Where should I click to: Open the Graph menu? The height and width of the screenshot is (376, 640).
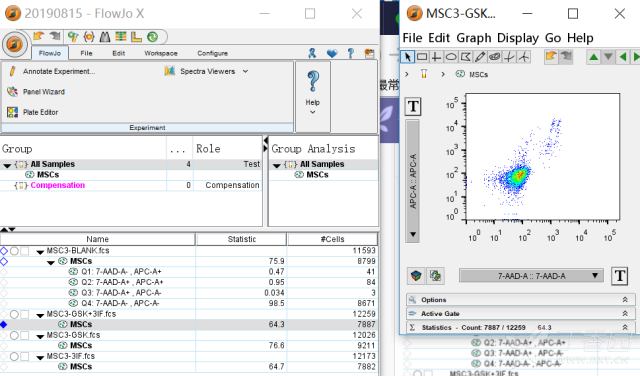click(x=473, y=38)
